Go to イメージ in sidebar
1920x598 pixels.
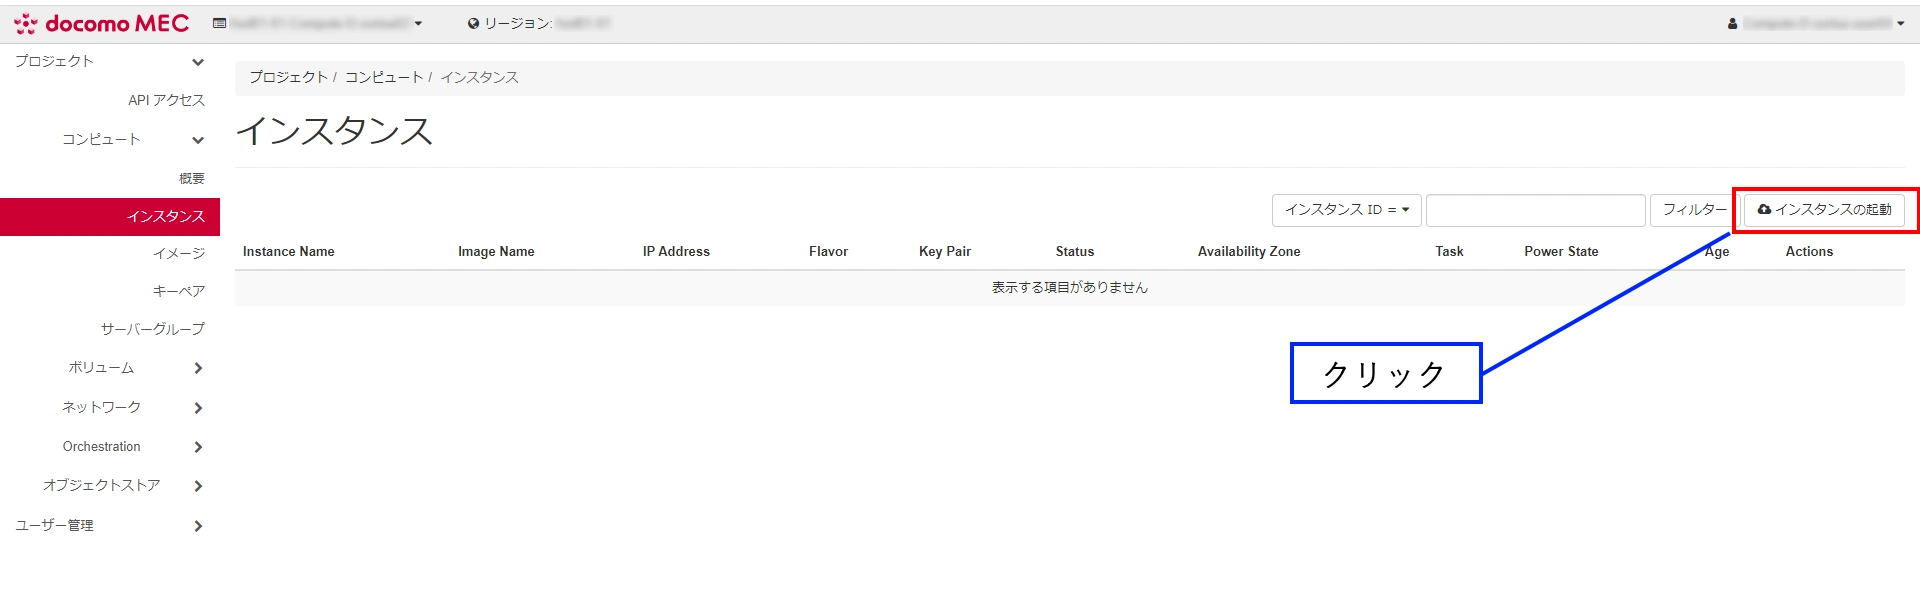point(178,253)
